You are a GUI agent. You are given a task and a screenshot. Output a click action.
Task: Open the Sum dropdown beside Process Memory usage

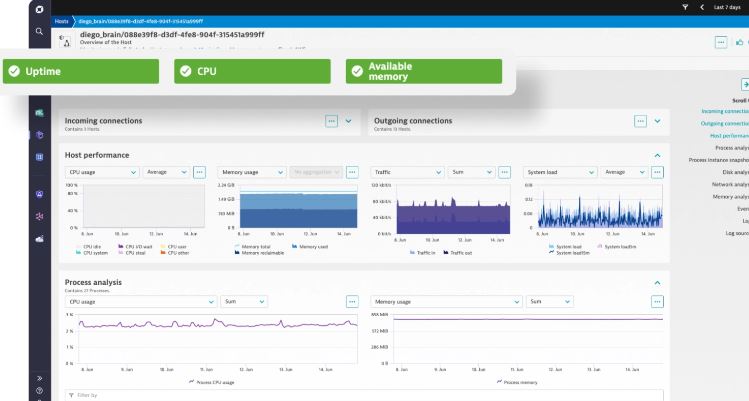[x=549, y=302]
